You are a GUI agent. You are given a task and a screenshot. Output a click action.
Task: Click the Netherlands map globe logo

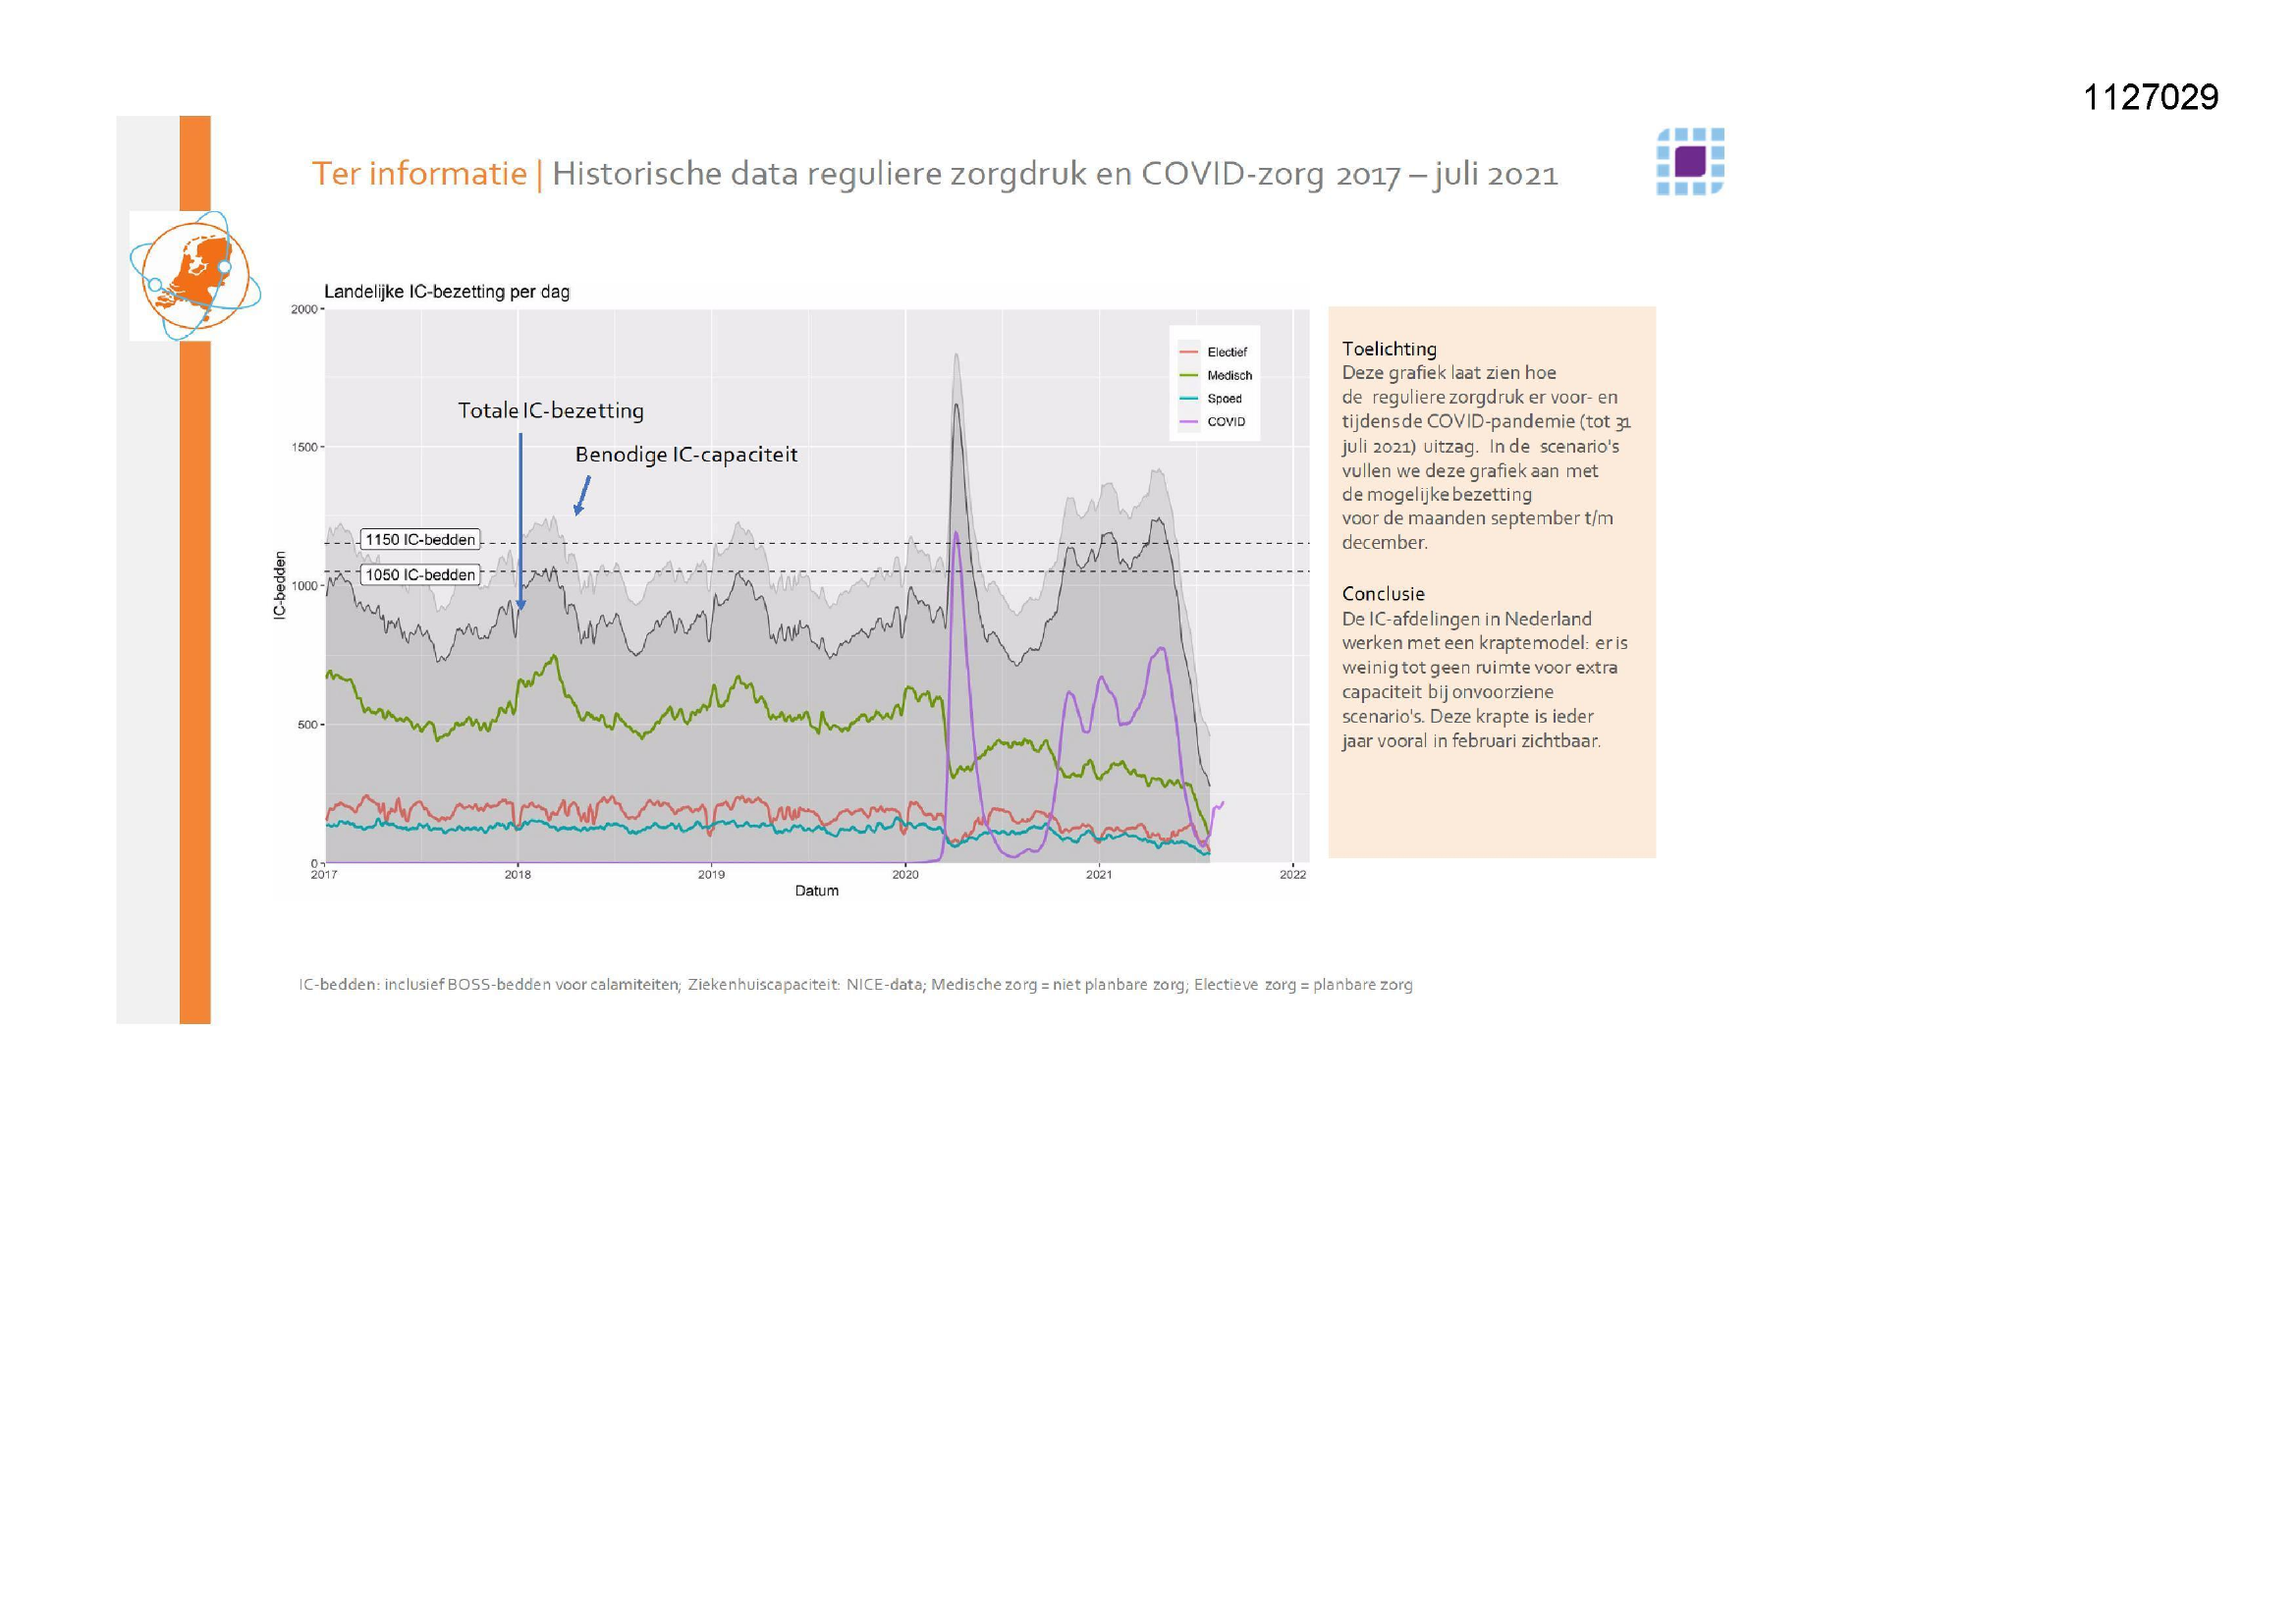click(x=194, y=275)
